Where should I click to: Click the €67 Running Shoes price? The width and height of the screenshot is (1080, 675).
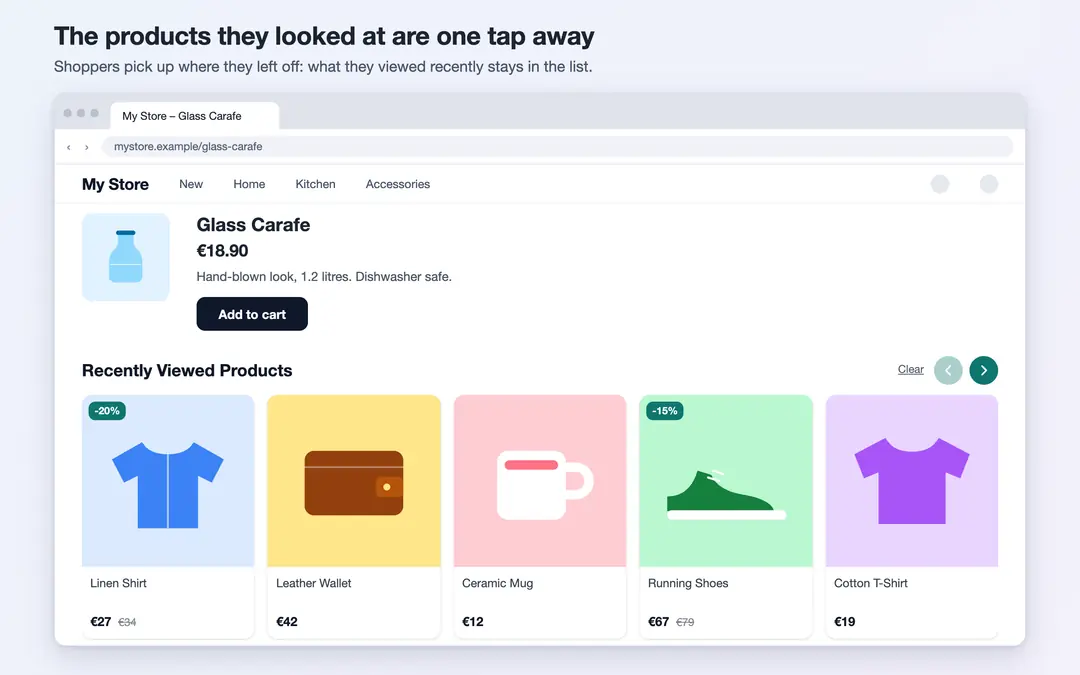click(x=658, y=621)
